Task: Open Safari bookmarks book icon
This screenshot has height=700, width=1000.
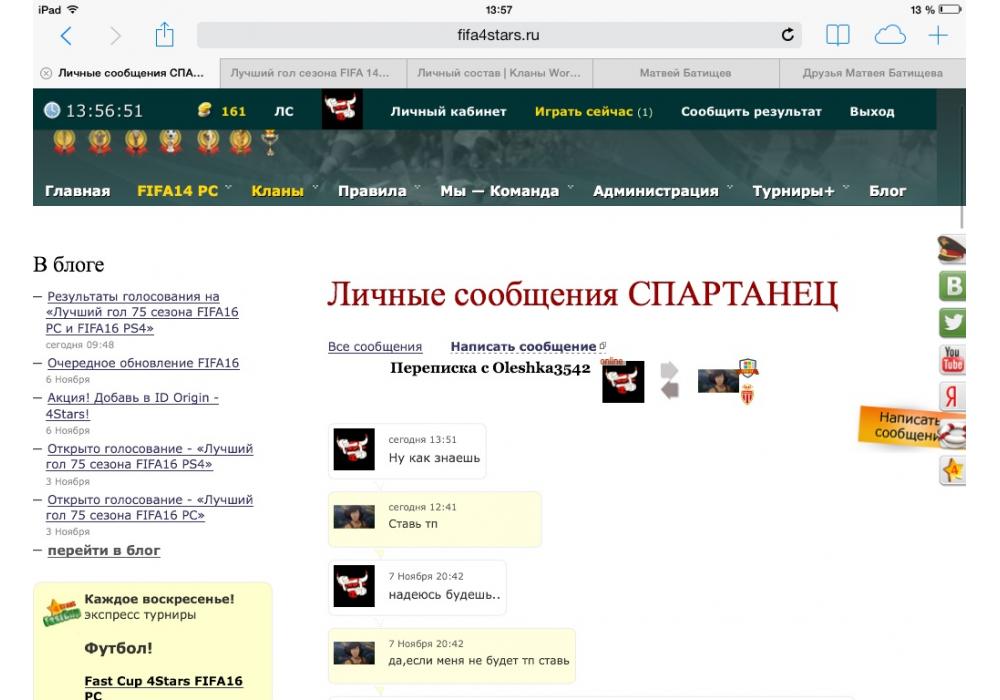Action: click(837, 36)
